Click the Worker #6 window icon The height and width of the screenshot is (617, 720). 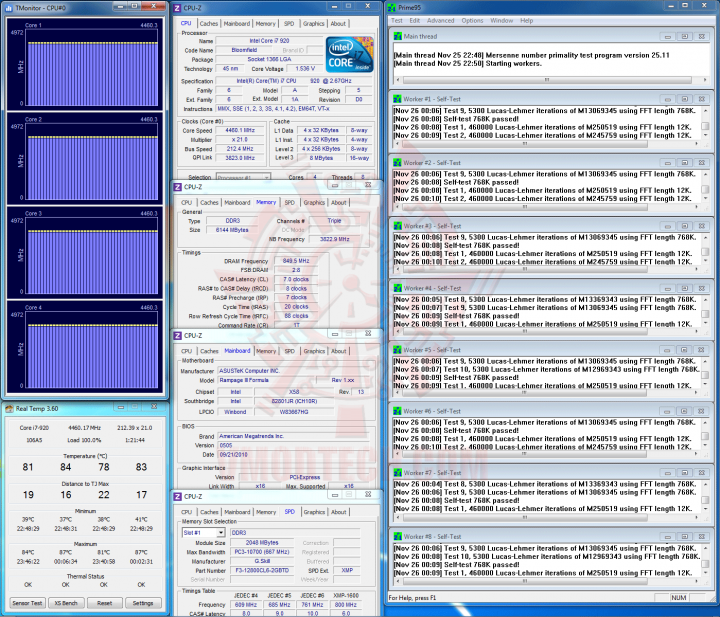pos(397,411)
